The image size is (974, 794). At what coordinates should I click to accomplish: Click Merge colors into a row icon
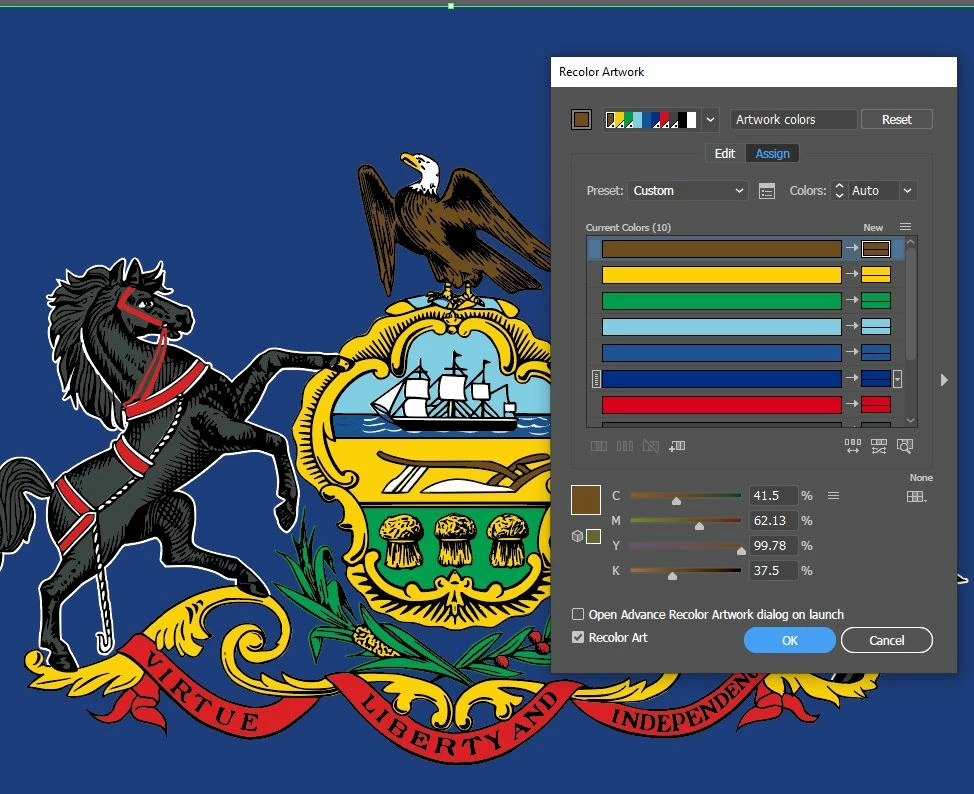(599, 446)
